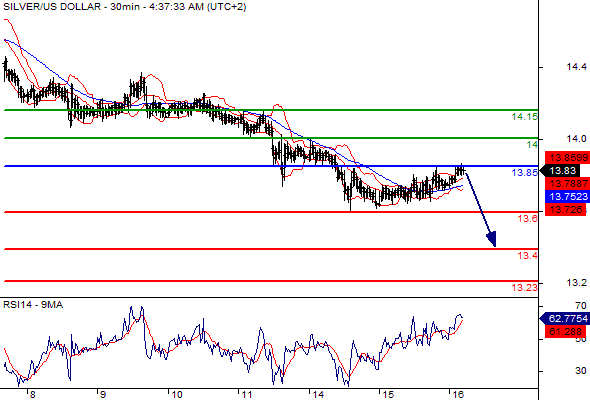Click the red 13.726 lower band tag
This screenshot has width=590, height=400.
(x=566, y=210)
